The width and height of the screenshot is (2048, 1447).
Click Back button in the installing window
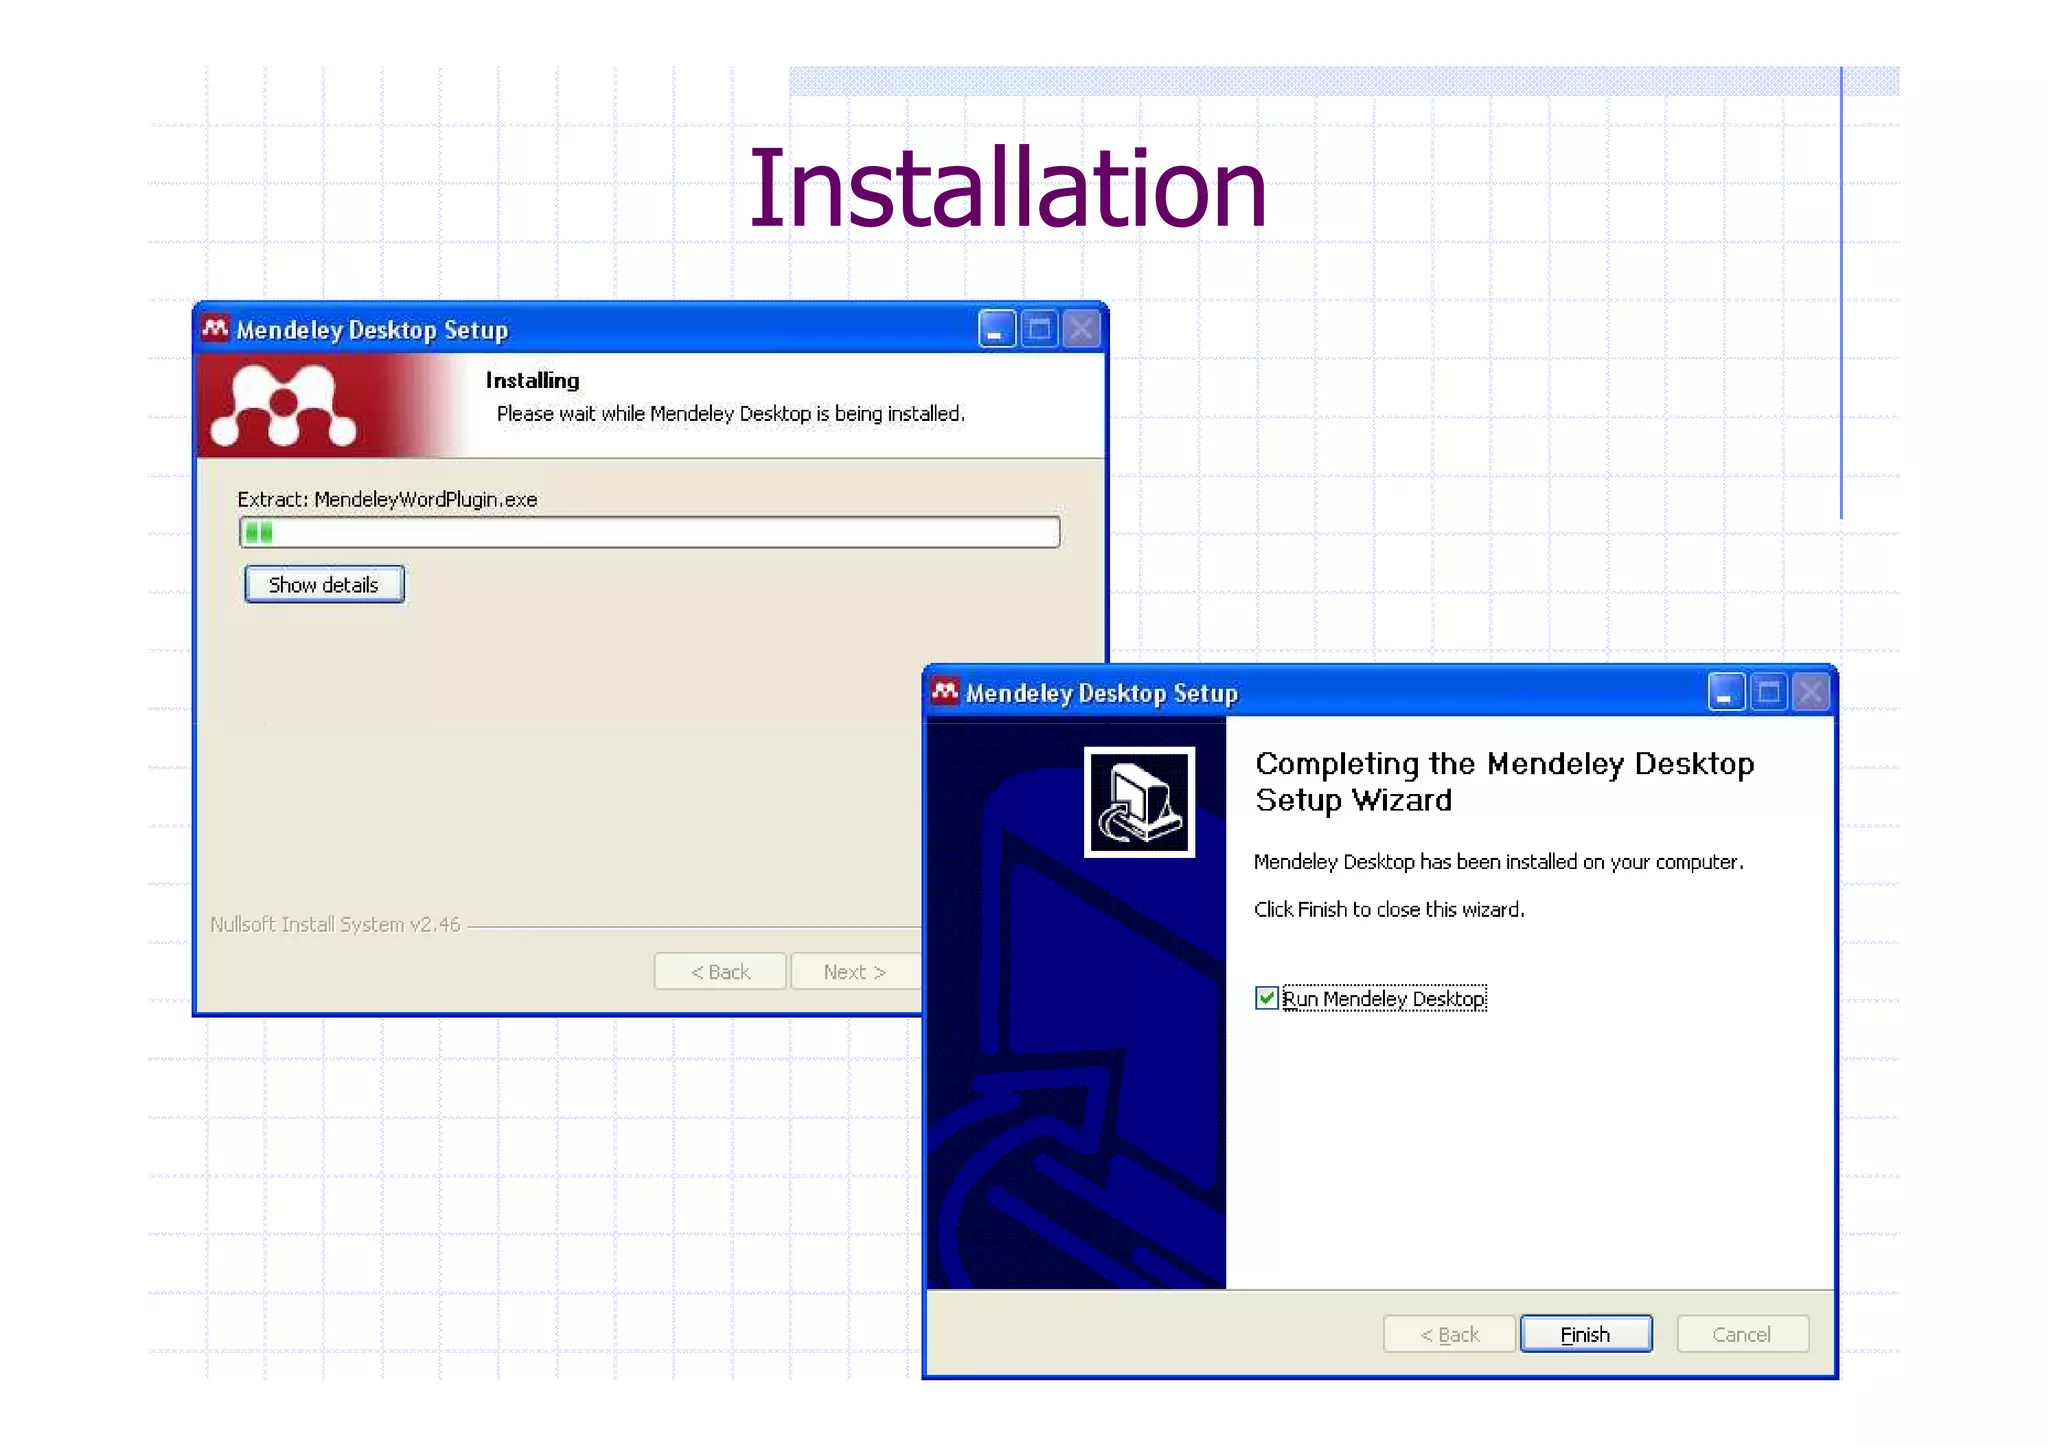click(720, 971)
